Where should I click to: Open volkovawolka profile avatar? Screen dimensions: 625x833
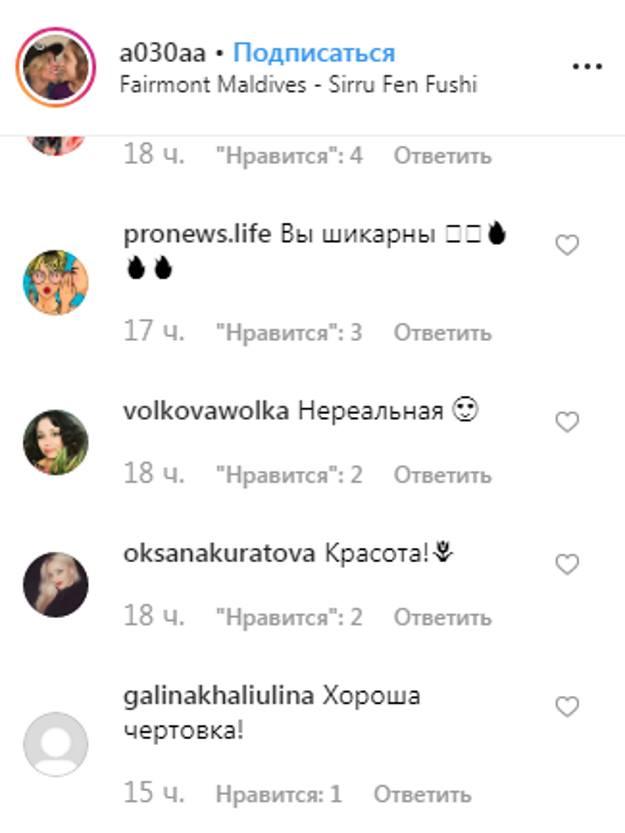(x=56, y=442)
